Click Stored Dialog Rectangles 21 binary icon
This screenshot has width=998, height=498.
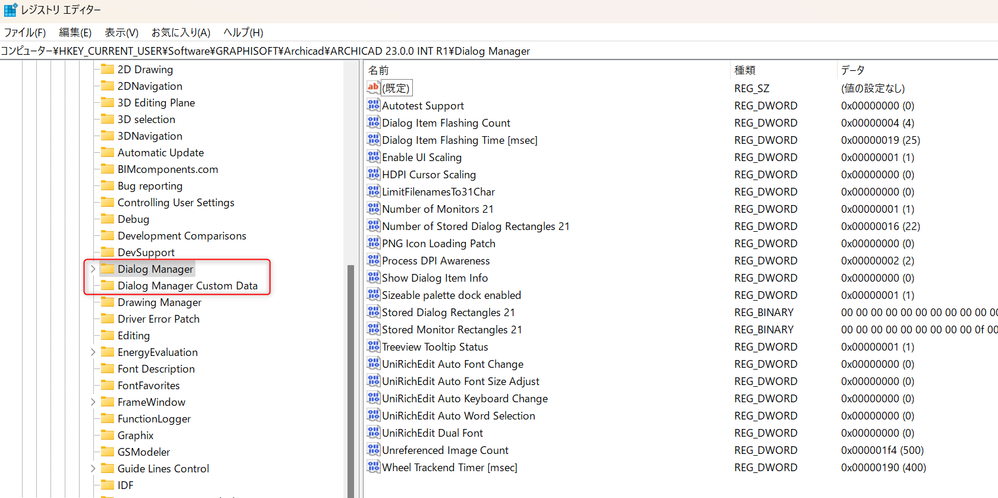[374, 312]
